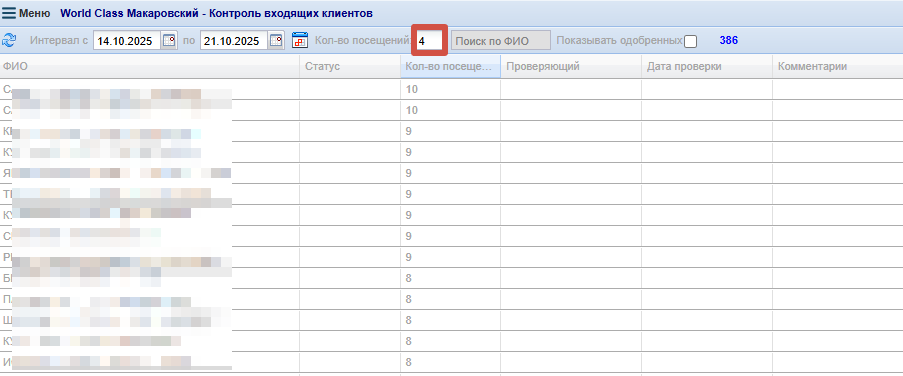Click the Показывать одобренных label

click(x=620, y=41)
